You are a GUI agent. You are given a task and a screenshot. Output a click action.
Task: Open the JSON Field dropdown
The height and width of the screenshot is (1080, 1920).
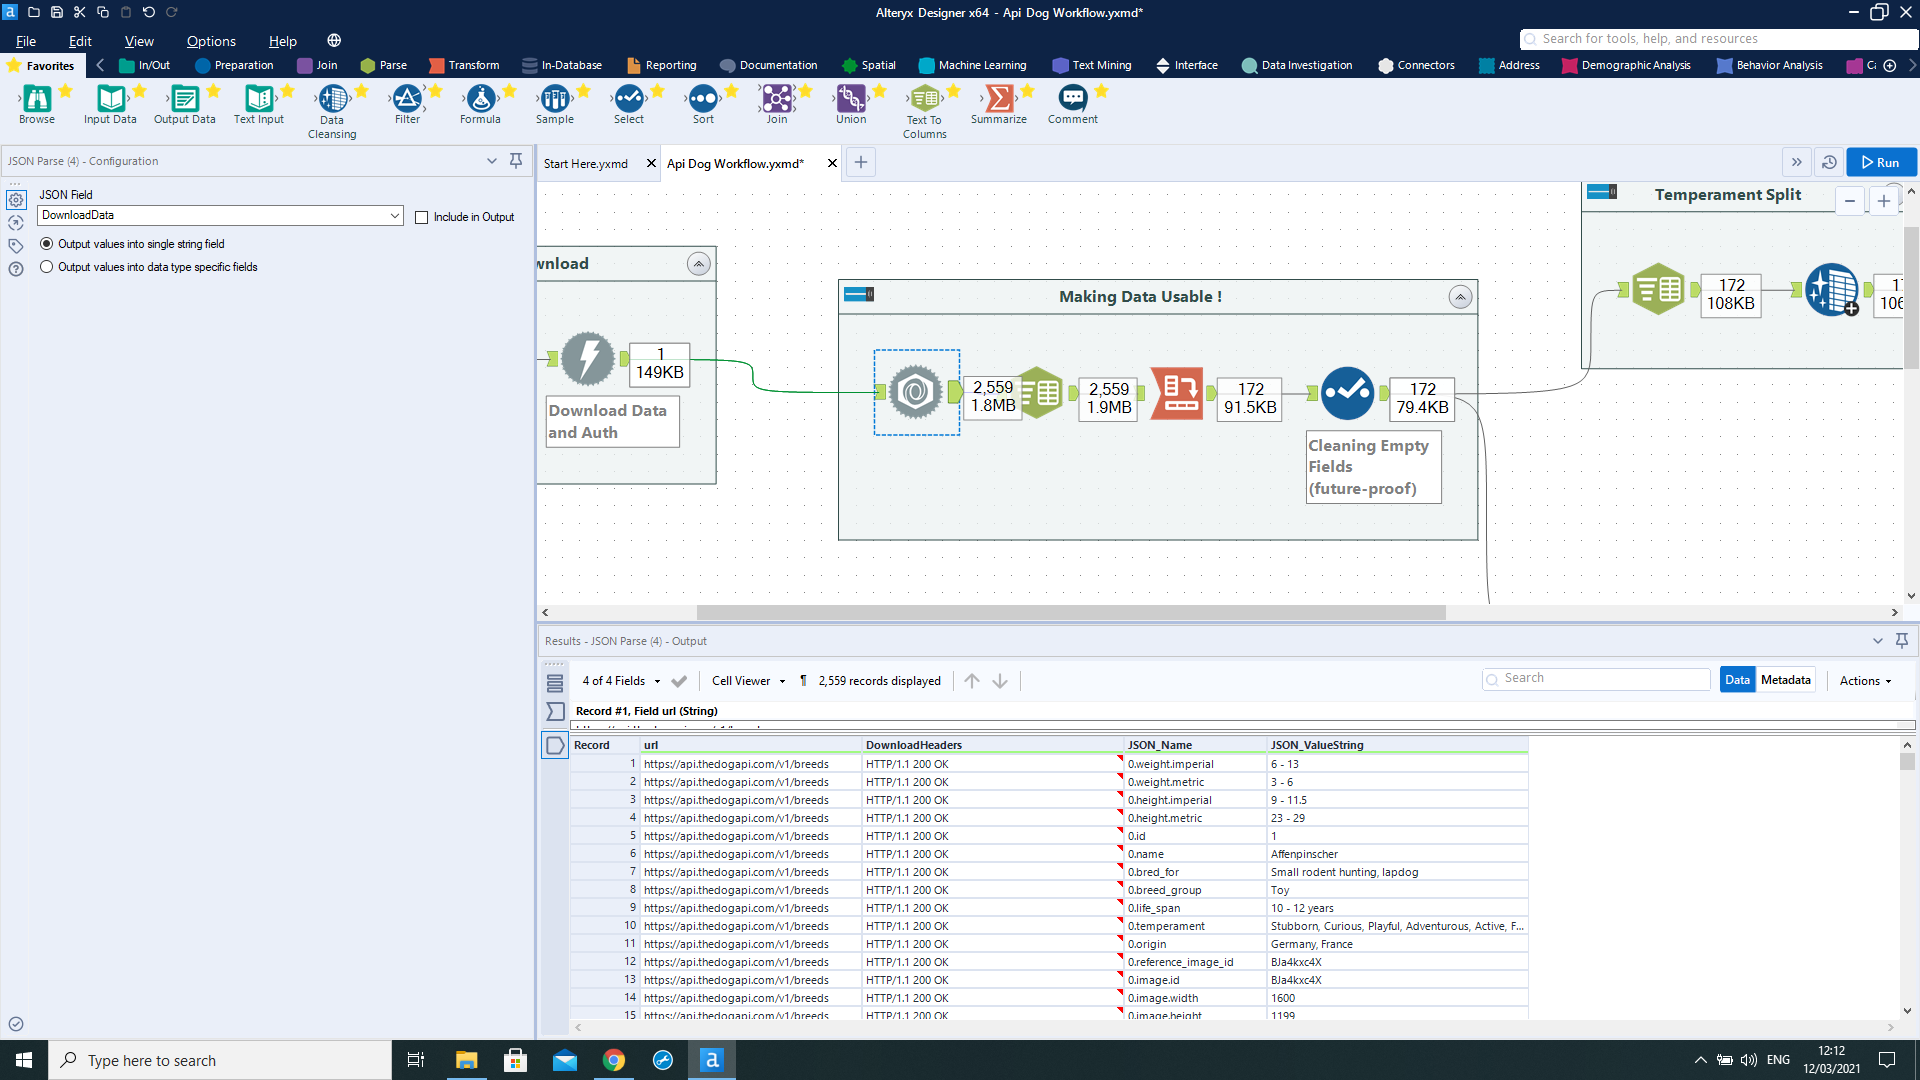[395, 215]
